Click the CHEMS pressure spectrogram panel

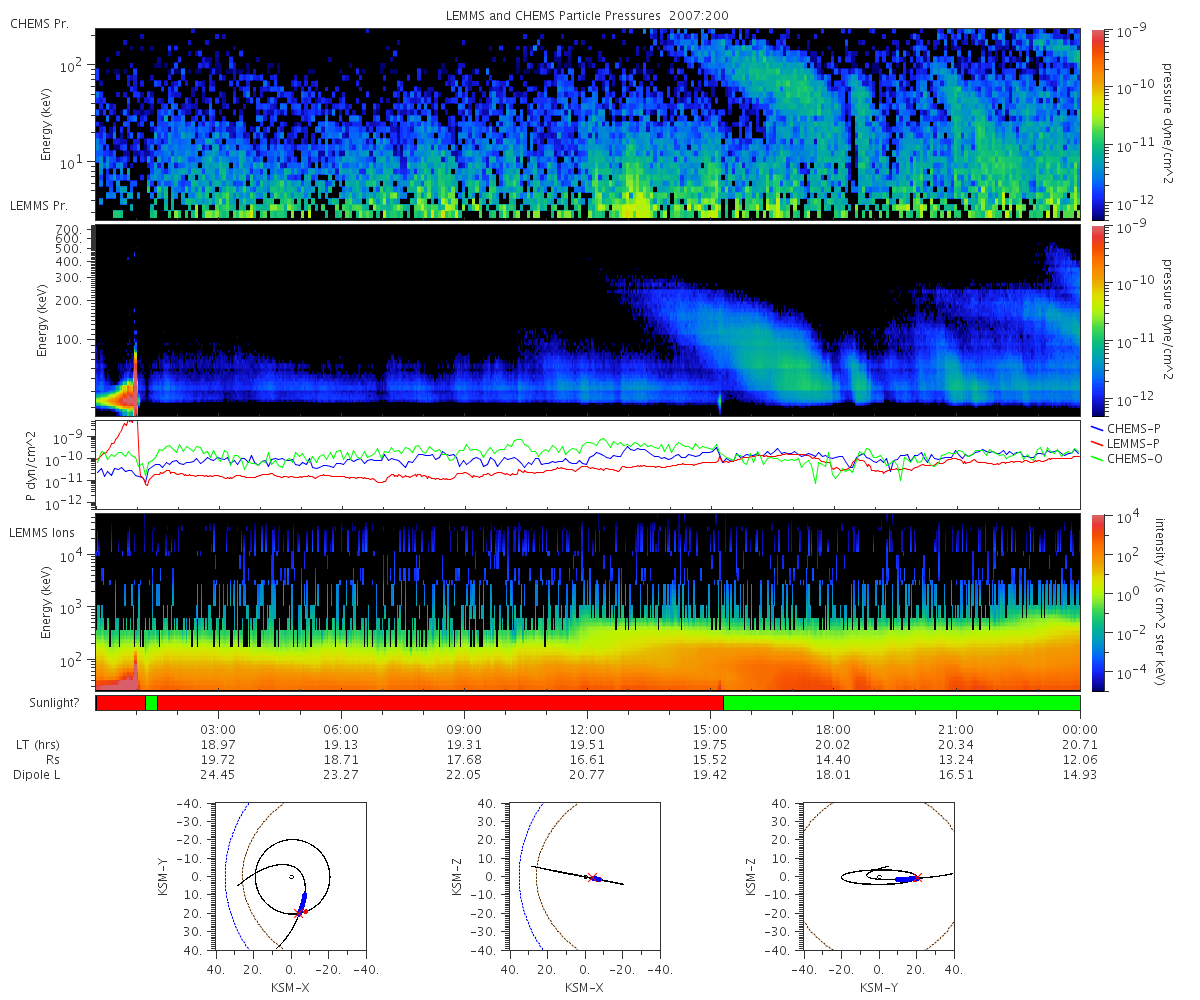588,123
